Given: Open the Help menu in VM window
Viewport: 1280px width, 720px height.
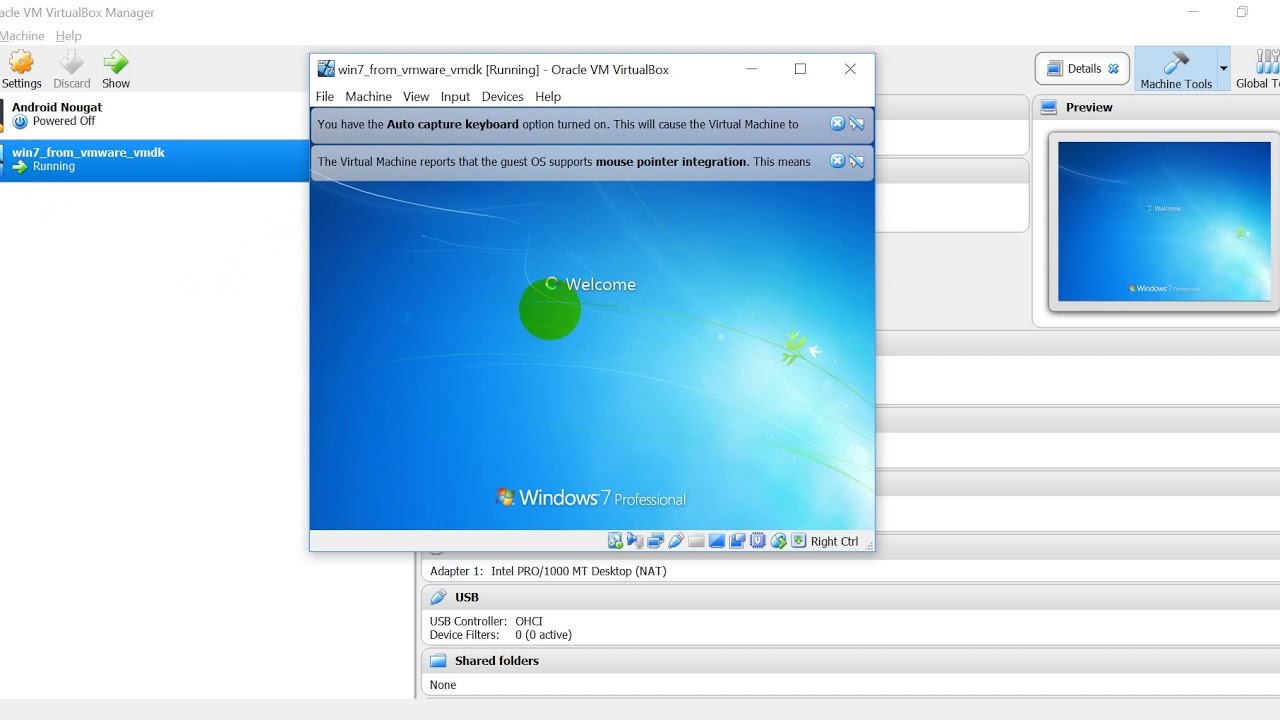Looking at the screenshot, I should point(548,97).
